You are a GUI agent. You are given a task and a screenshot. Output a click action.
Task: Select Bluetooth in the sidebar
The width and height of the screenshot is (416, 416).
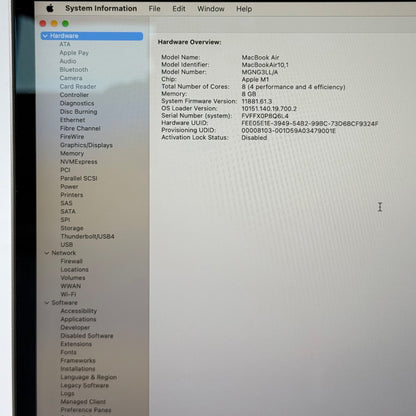pyautogui.click(x=74, y=70)
